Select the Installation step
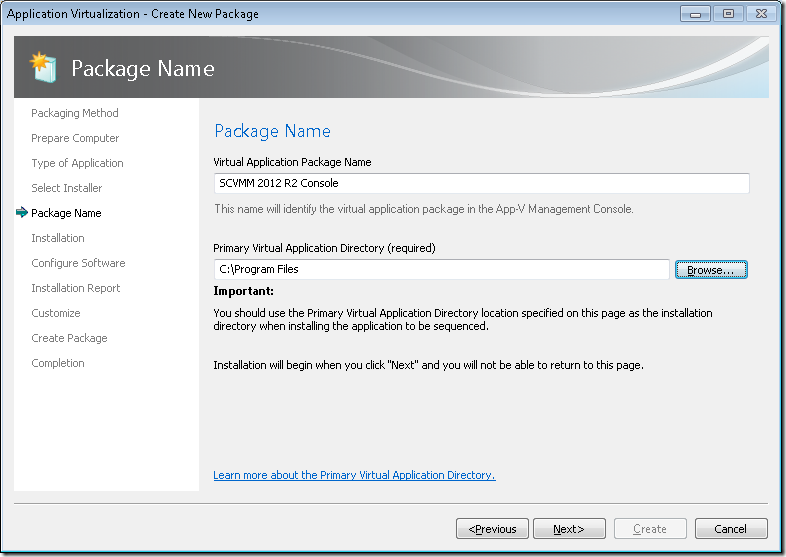The width and height of the screenshot is (786, 557). coord(58,238)
